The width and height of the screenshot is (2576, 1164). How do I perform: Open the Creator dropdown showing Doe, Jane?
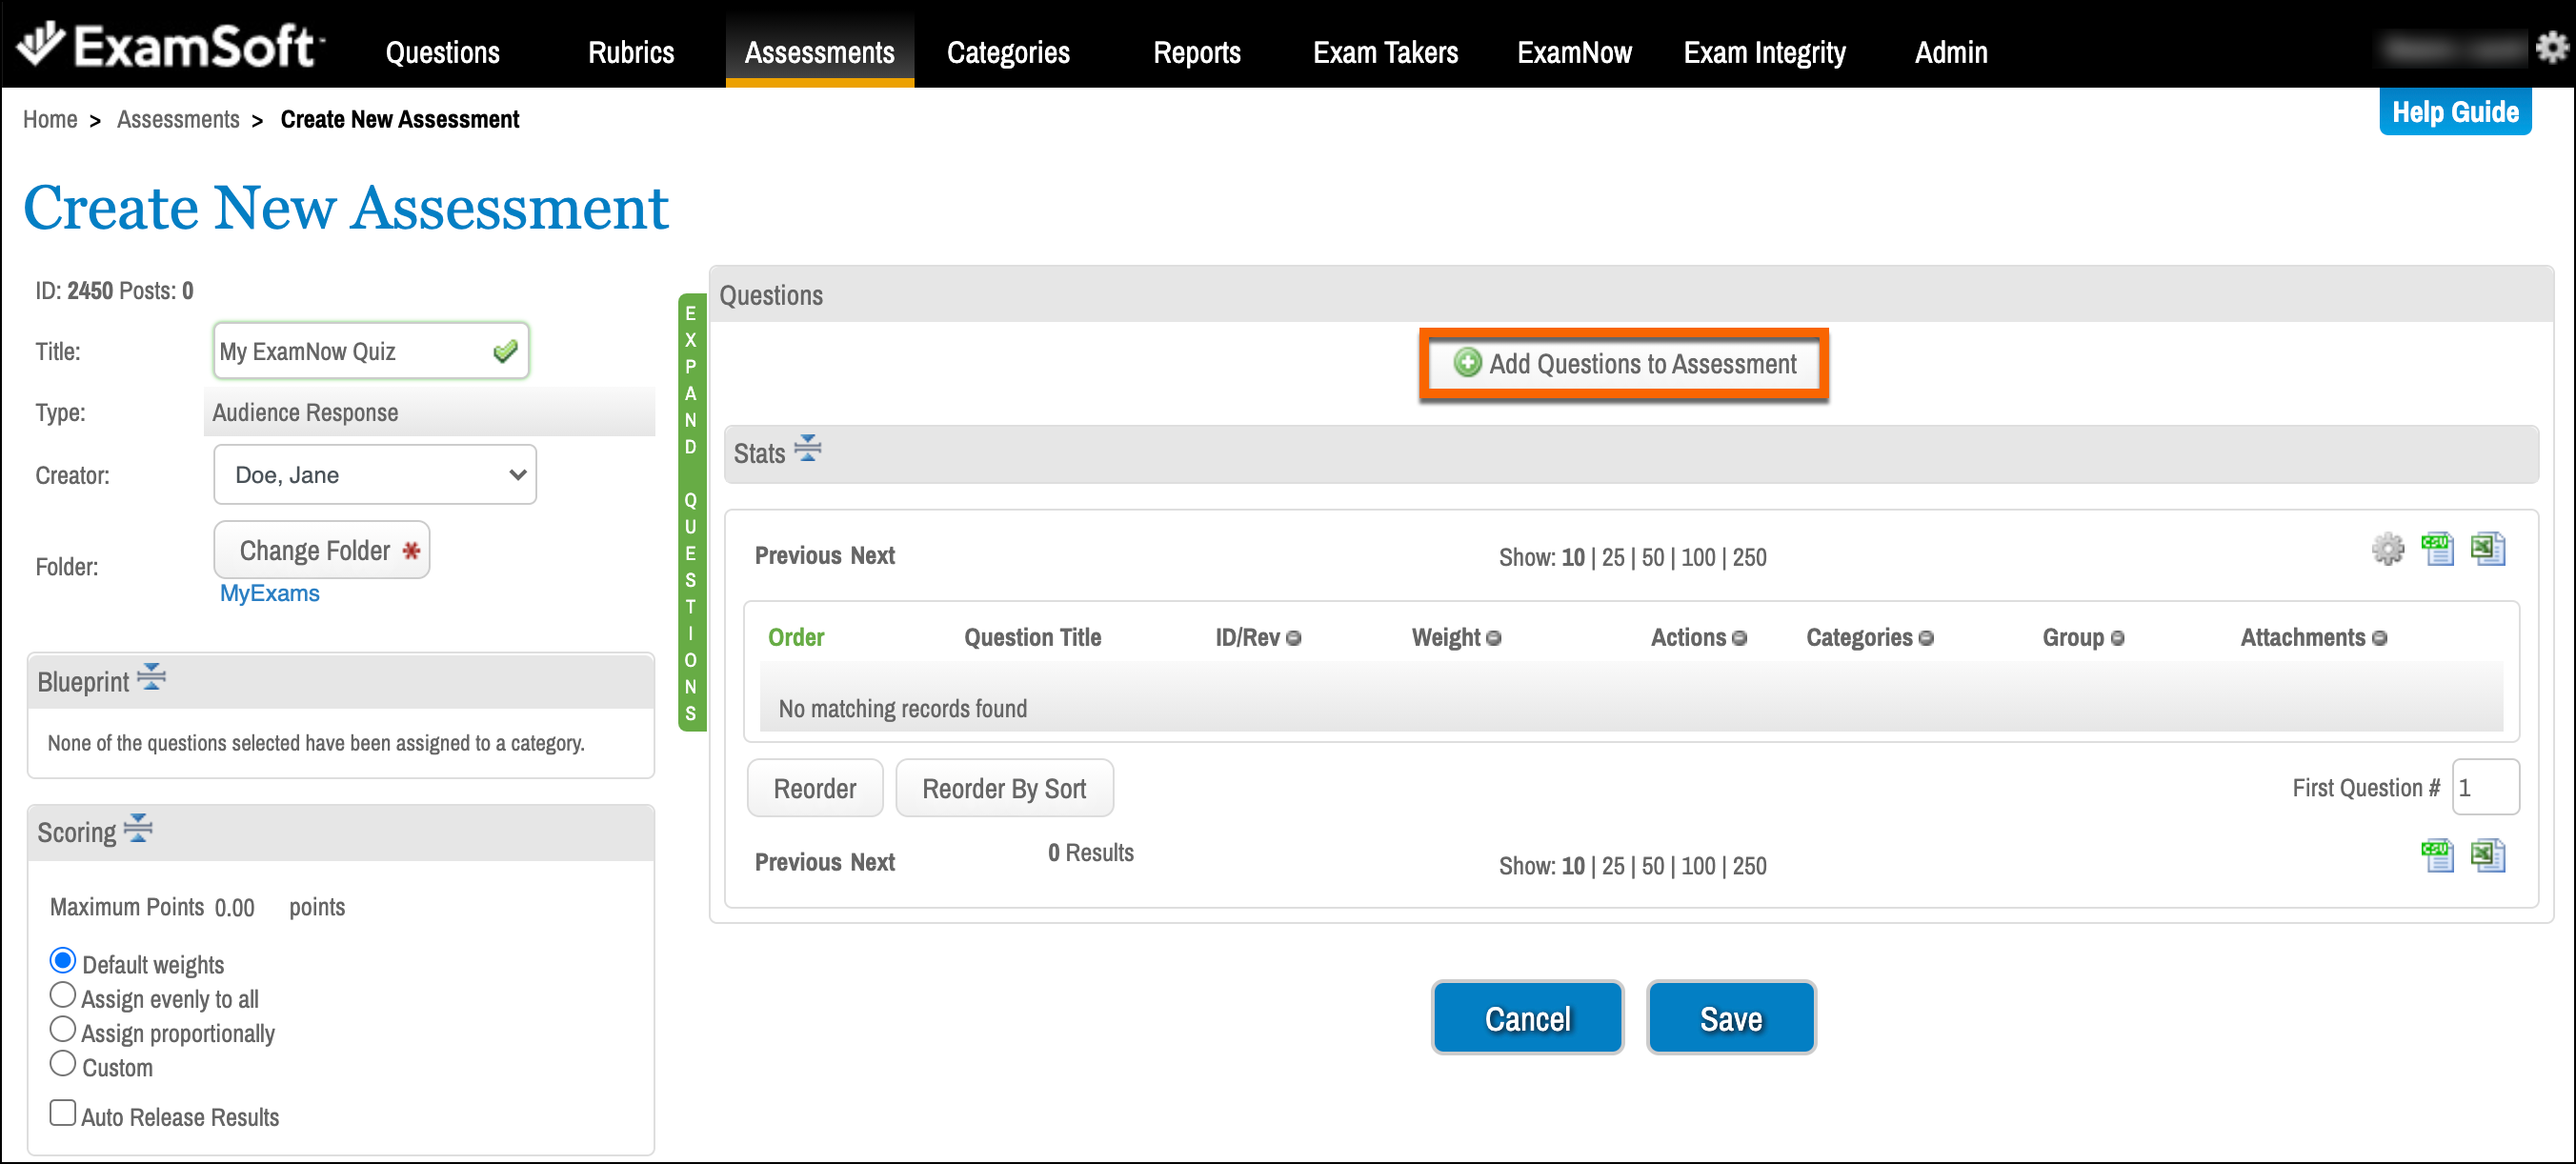[x=375, y=475]
